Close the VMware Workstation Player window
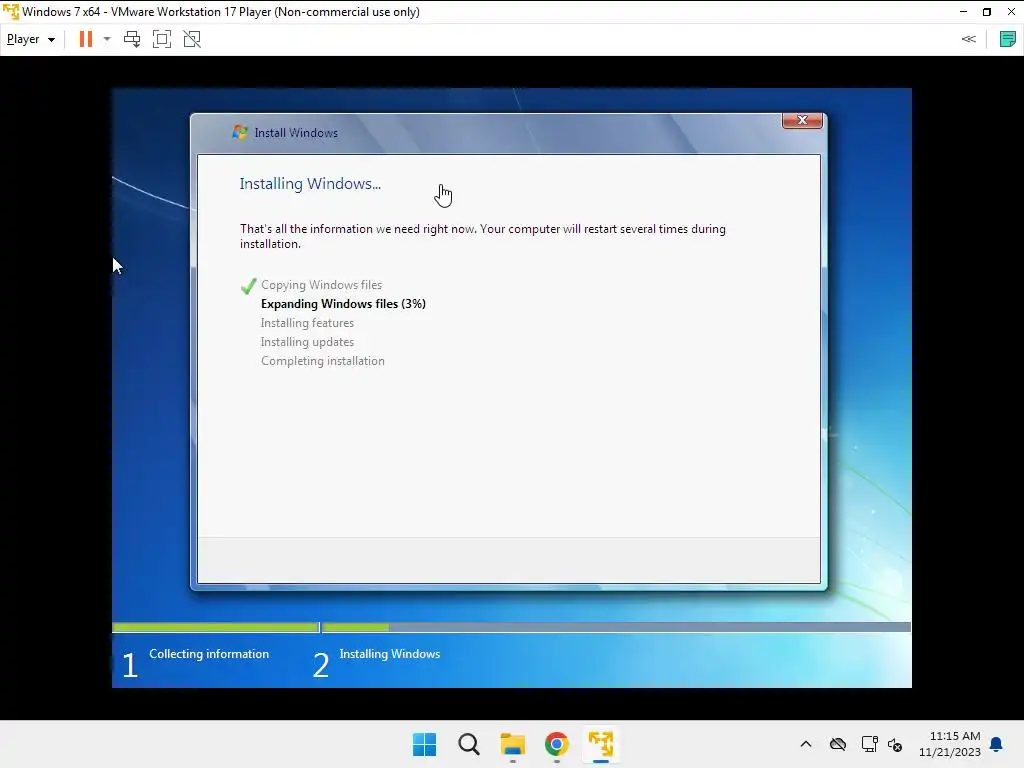 click(1011, 12)
